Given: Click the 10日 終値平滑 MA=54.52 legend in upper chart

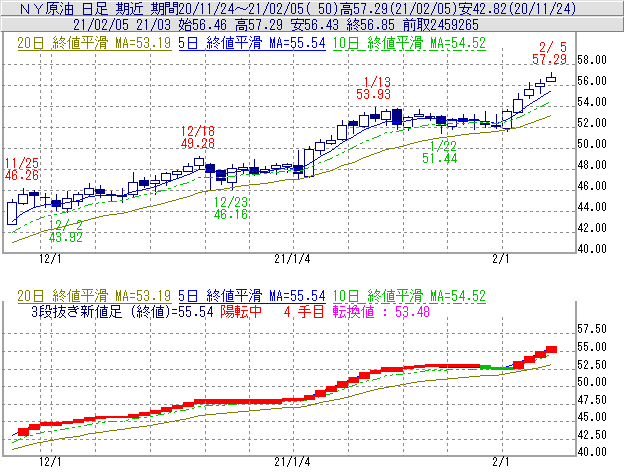Looking at the screenshot, I should [x=409, y=43].
